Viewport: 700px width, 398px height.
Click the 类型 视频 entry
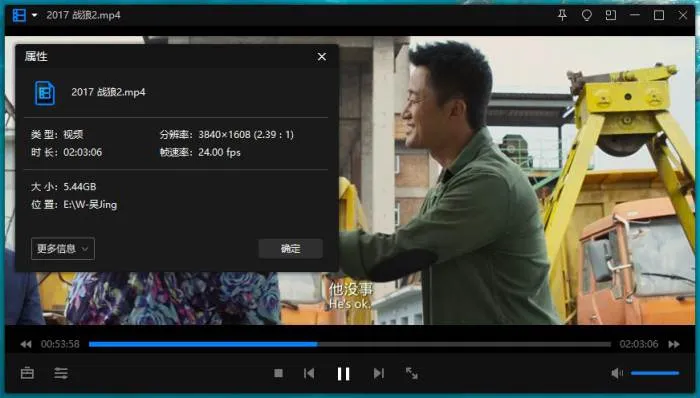tap(57, 134)
